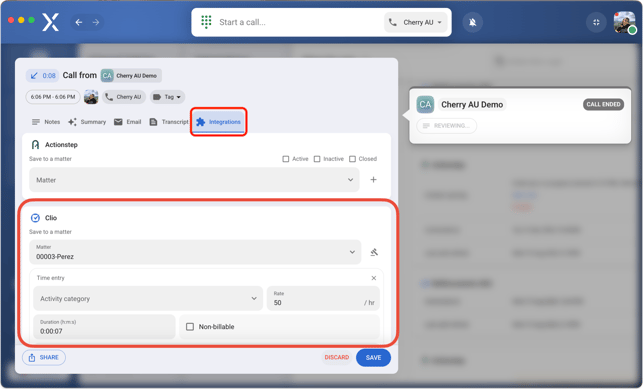The image size is (644, 389).
Task: Click the CA avatar in call ended card
Action: pos(425,105)
